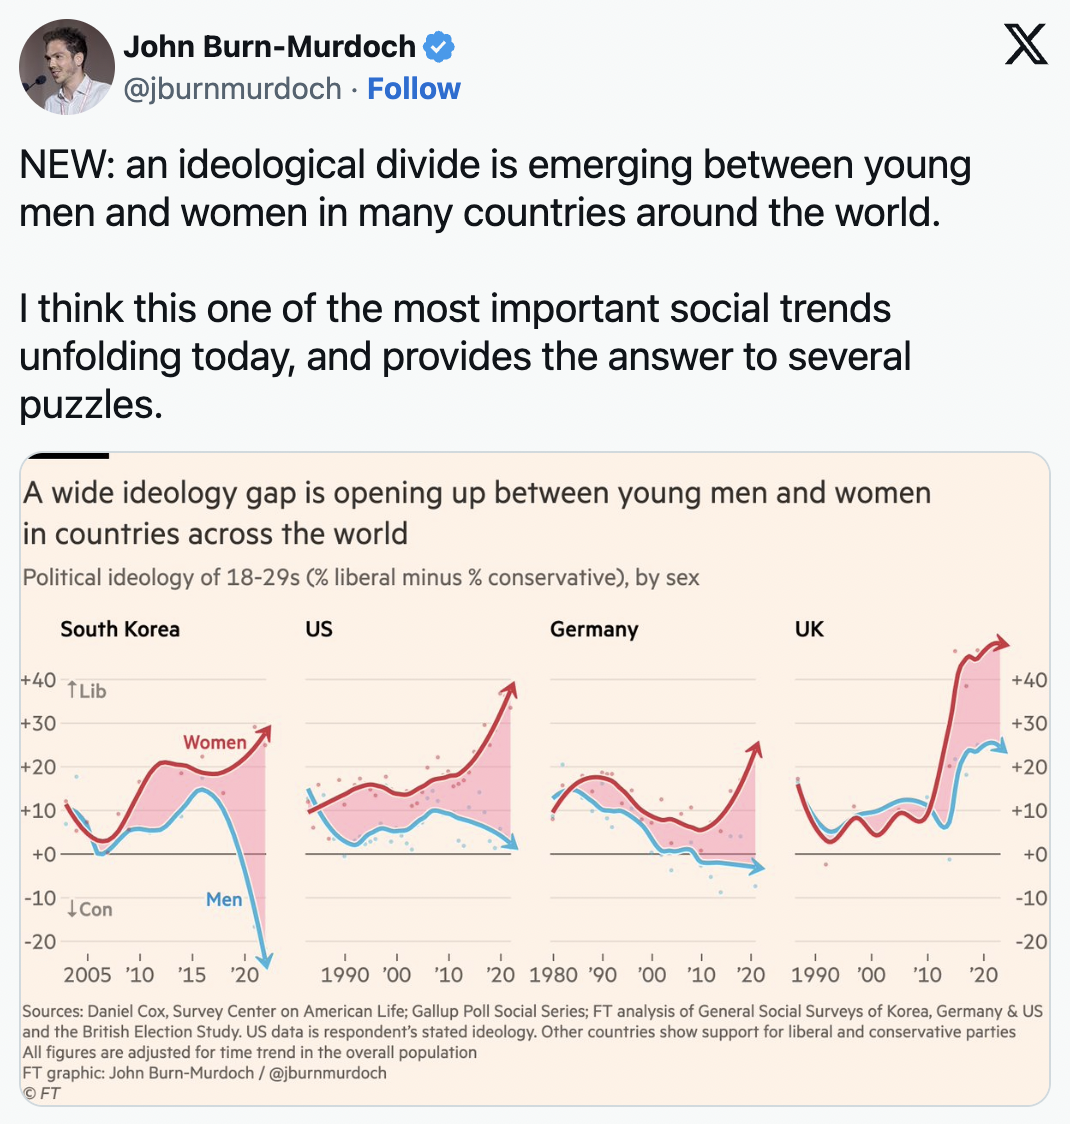Click the blue Men label on the chart

click(x=224, y=899)
